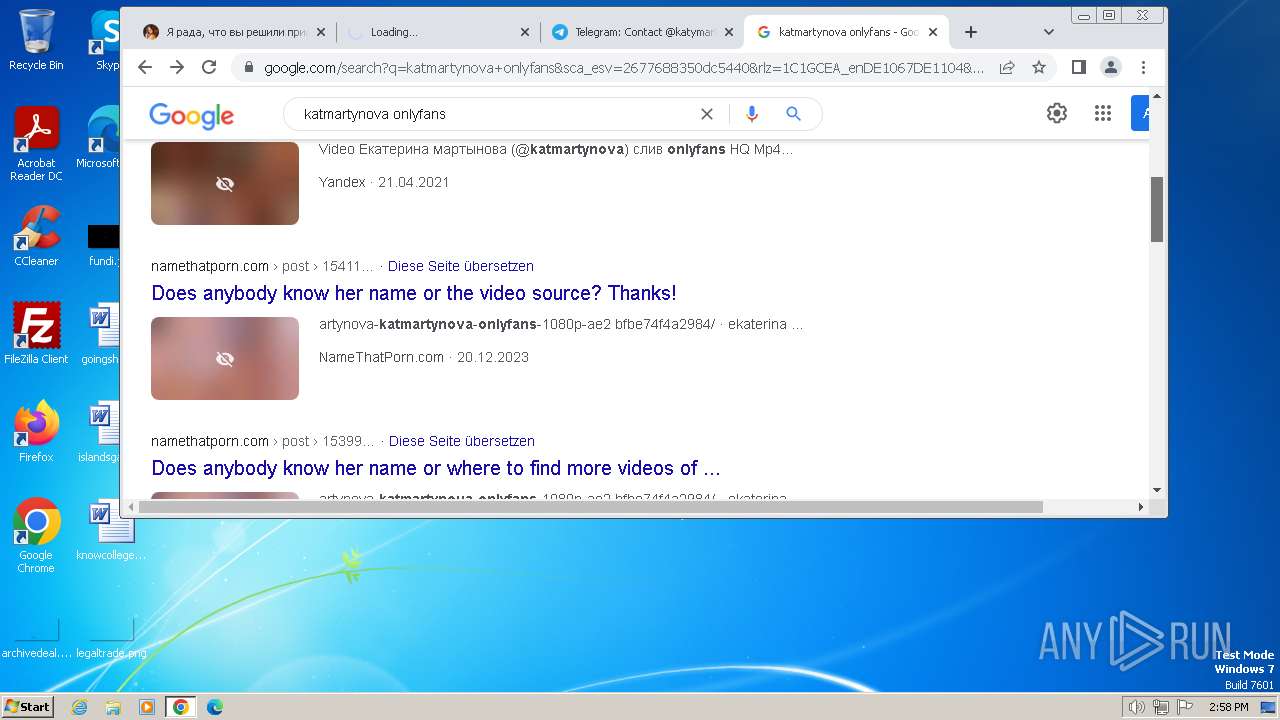The image size is (1280, 720).
Task: Share this page via address bar icon
Action: click(x=1007, y=67)
